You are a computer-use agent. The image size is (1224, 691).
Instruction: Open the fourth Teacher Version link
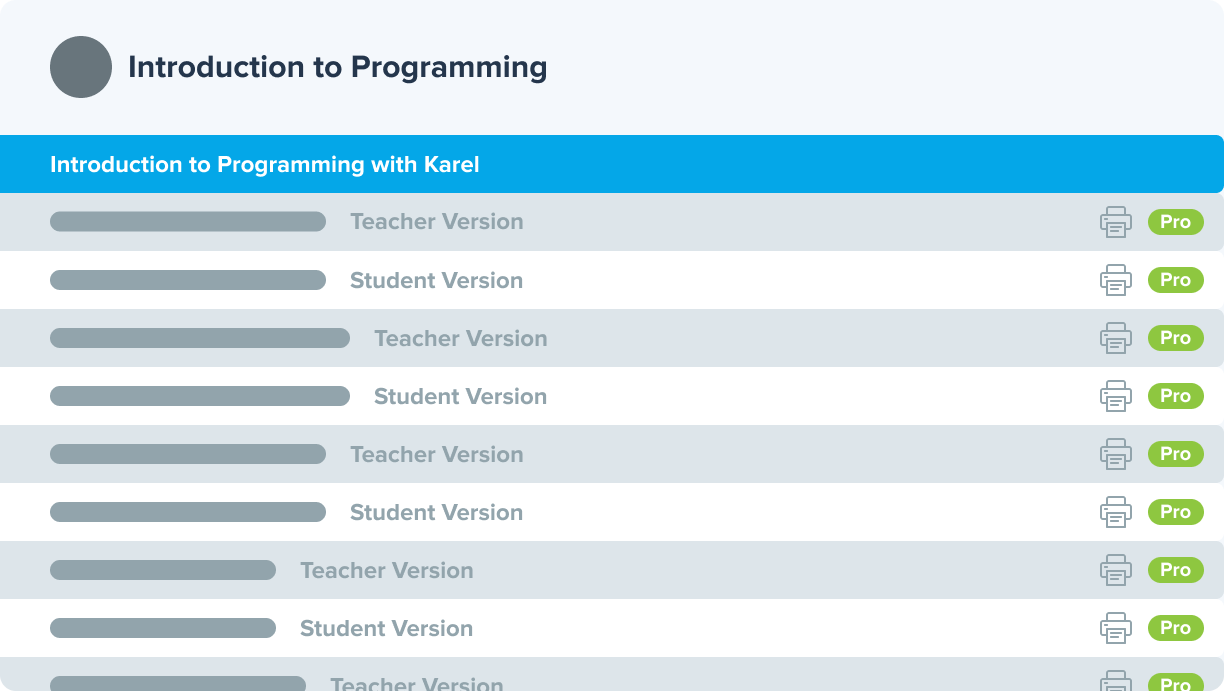386,570
